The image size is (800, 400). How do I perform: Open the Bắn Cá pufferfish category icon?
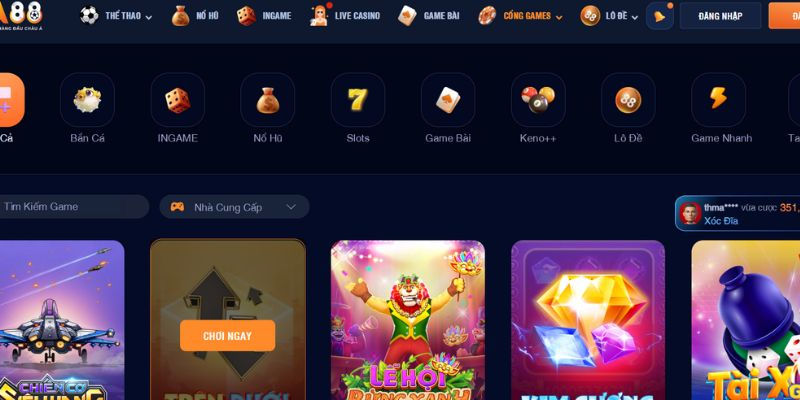(x=87, y=100)
